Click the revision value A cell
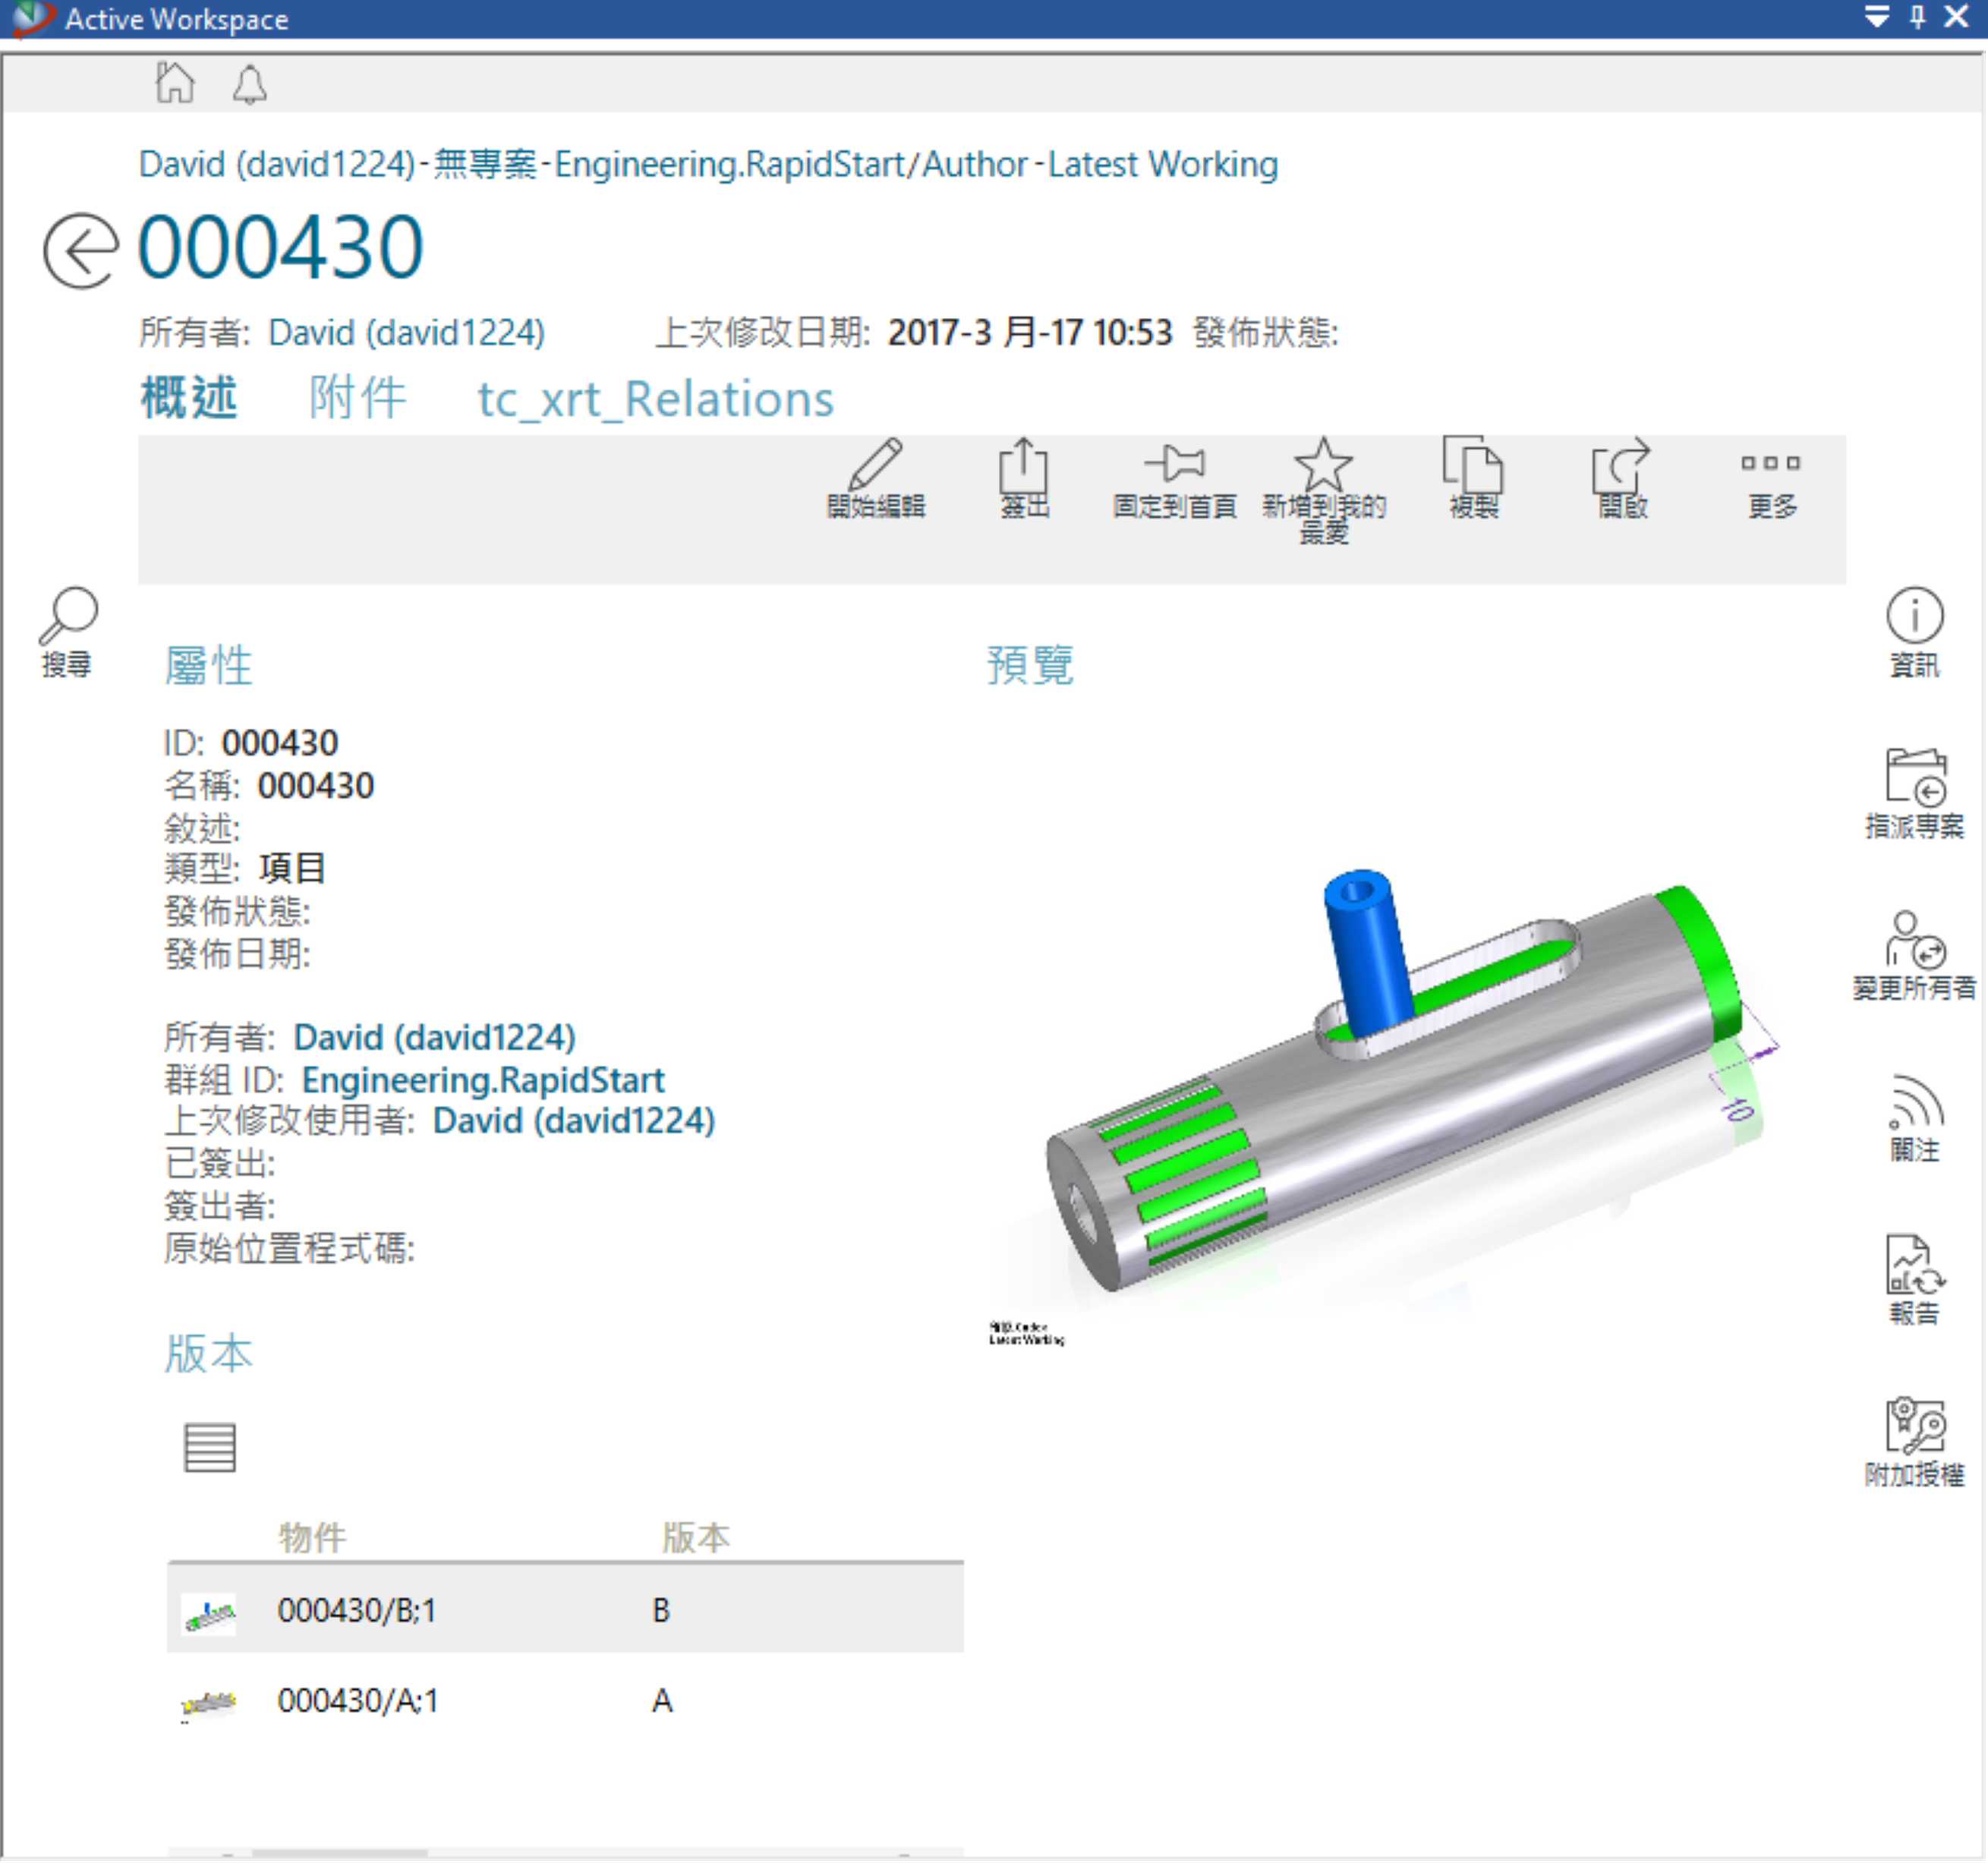This screenshot has width=1988, height=1863. (662, 1701)
